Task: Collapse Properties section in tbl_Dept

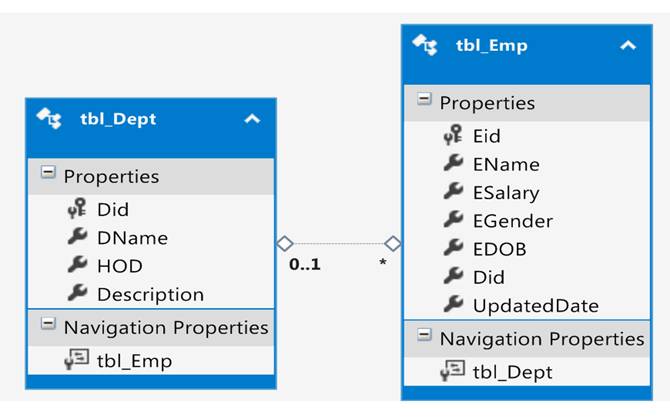Action: click(x=48, y=173)
